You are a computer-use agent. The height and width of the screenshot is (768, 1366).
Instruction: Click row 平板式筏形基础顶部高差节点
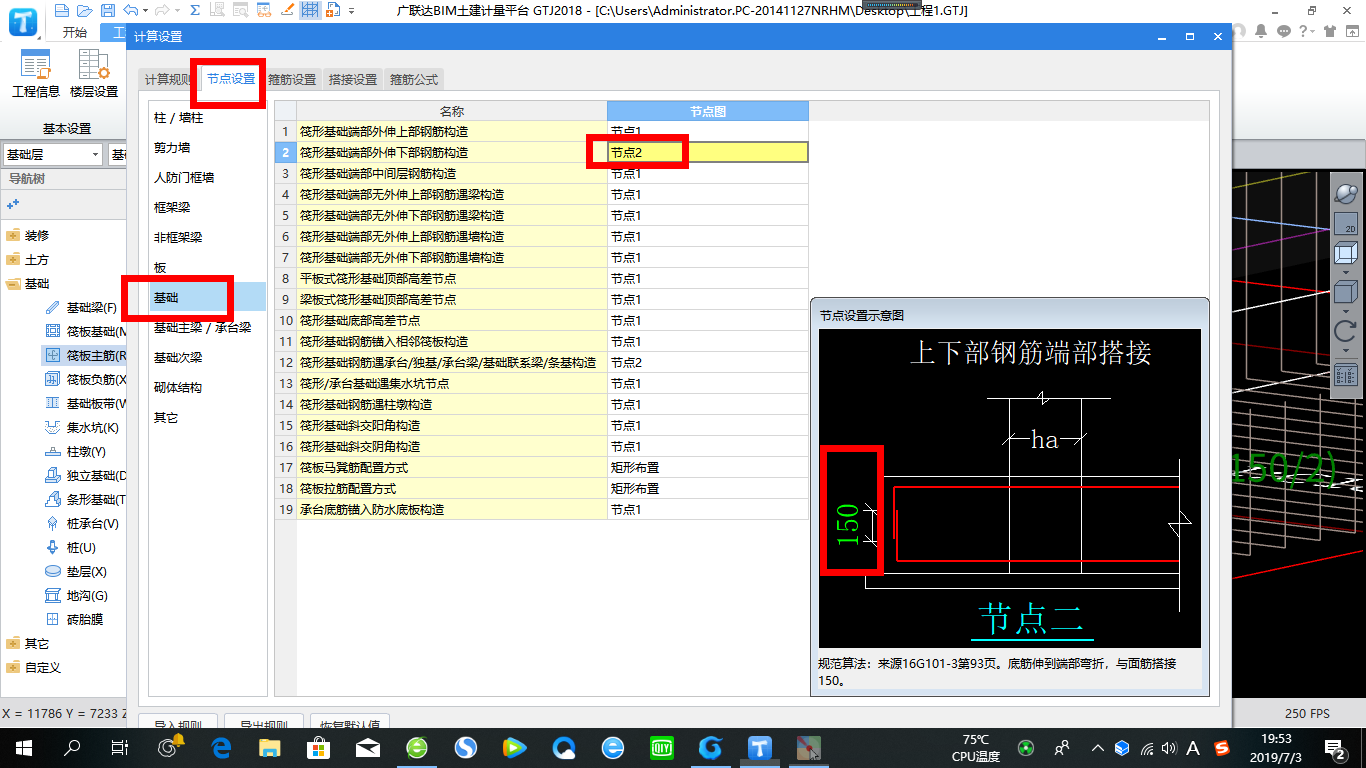click(x=452, y=278)
